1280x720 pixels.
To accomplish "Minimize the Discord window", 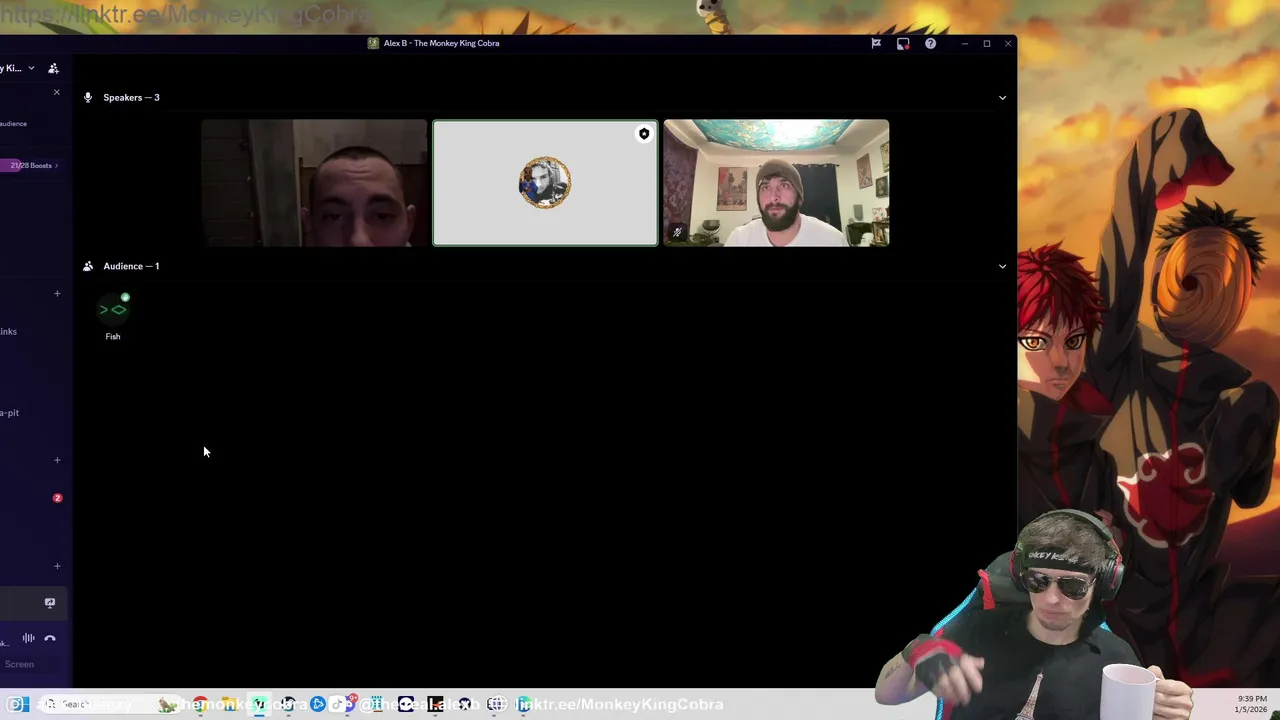I will 964,43.
